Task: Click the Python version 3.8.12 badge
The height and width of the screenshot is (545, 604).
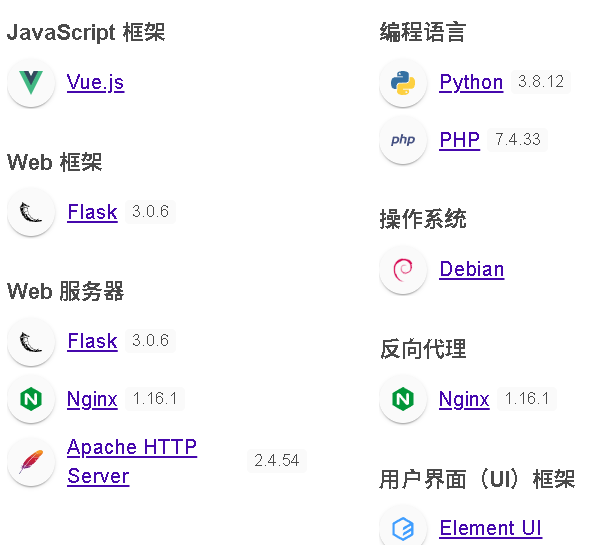Action: click(x=541, y=82)
